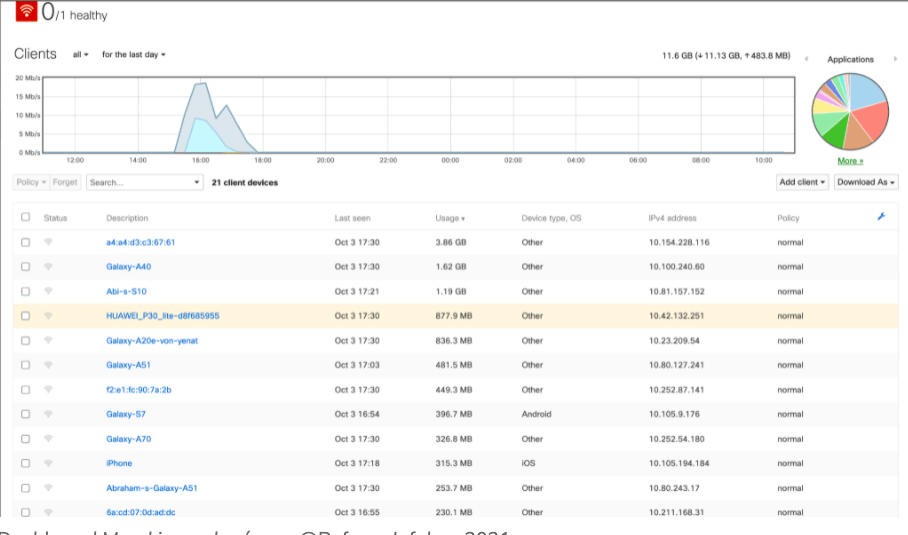Open the Download As dropdown

866,182
